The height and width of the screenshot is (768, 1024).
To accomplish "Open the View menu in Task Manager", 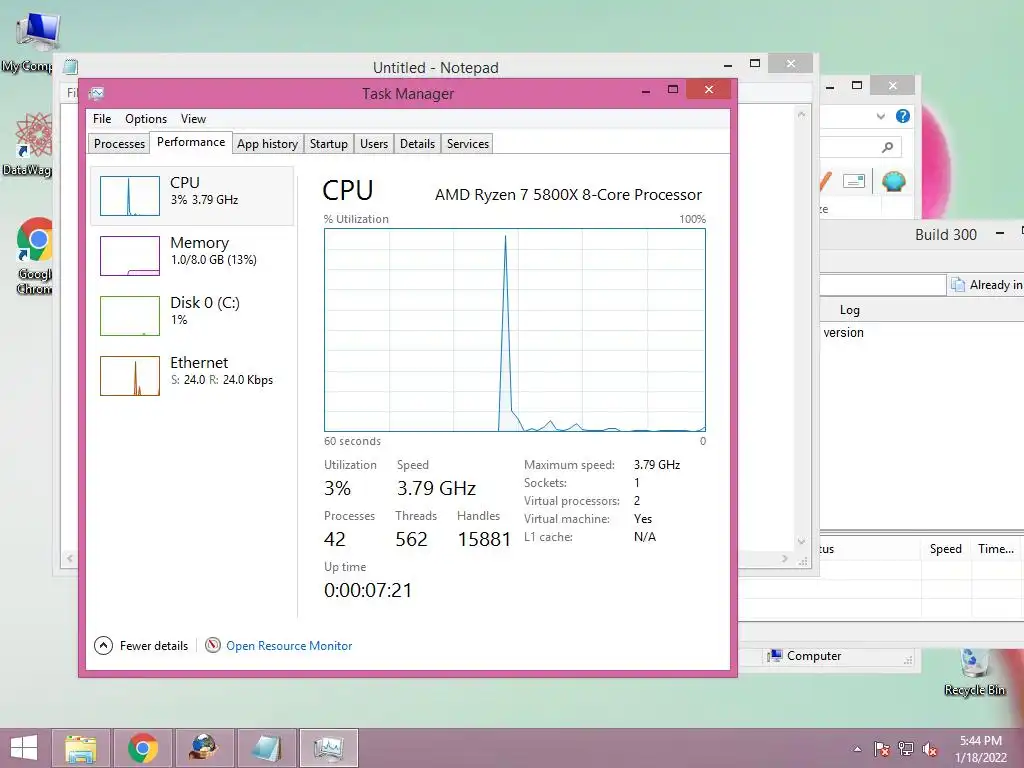I will point(193,119).
